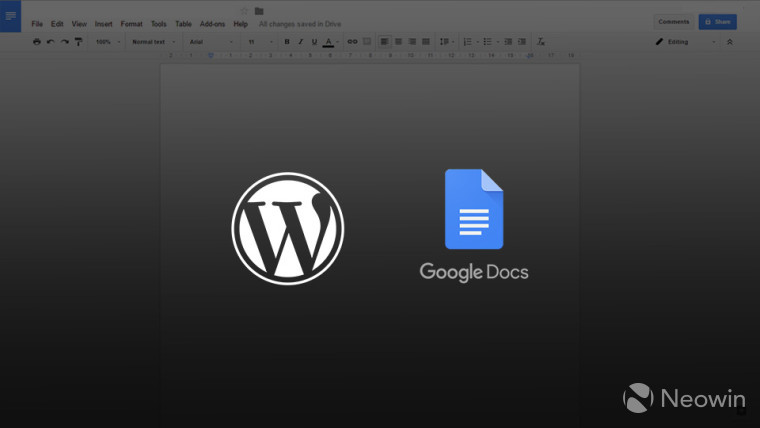Open line spacing options

tap(446, 42)
